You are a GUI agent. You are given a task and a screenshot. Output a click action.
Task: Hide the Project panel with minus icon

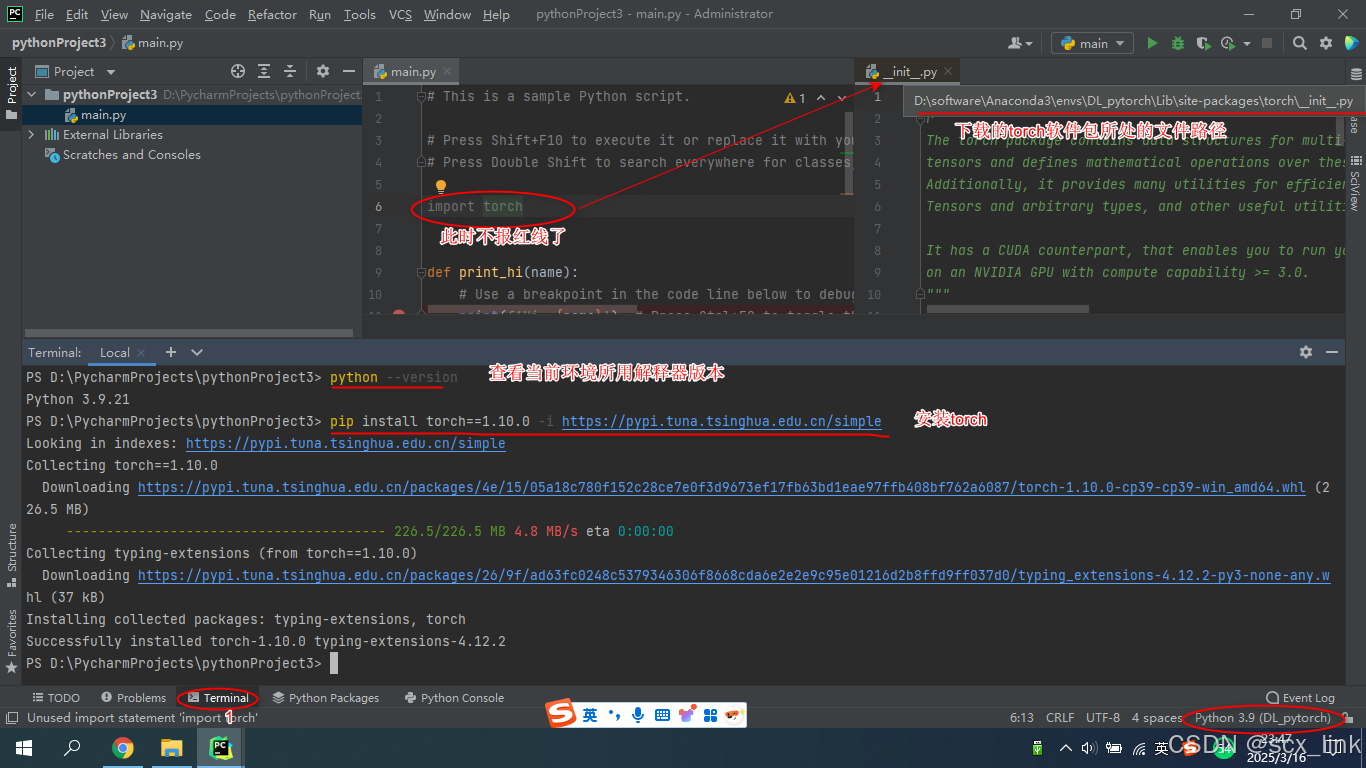348,71
